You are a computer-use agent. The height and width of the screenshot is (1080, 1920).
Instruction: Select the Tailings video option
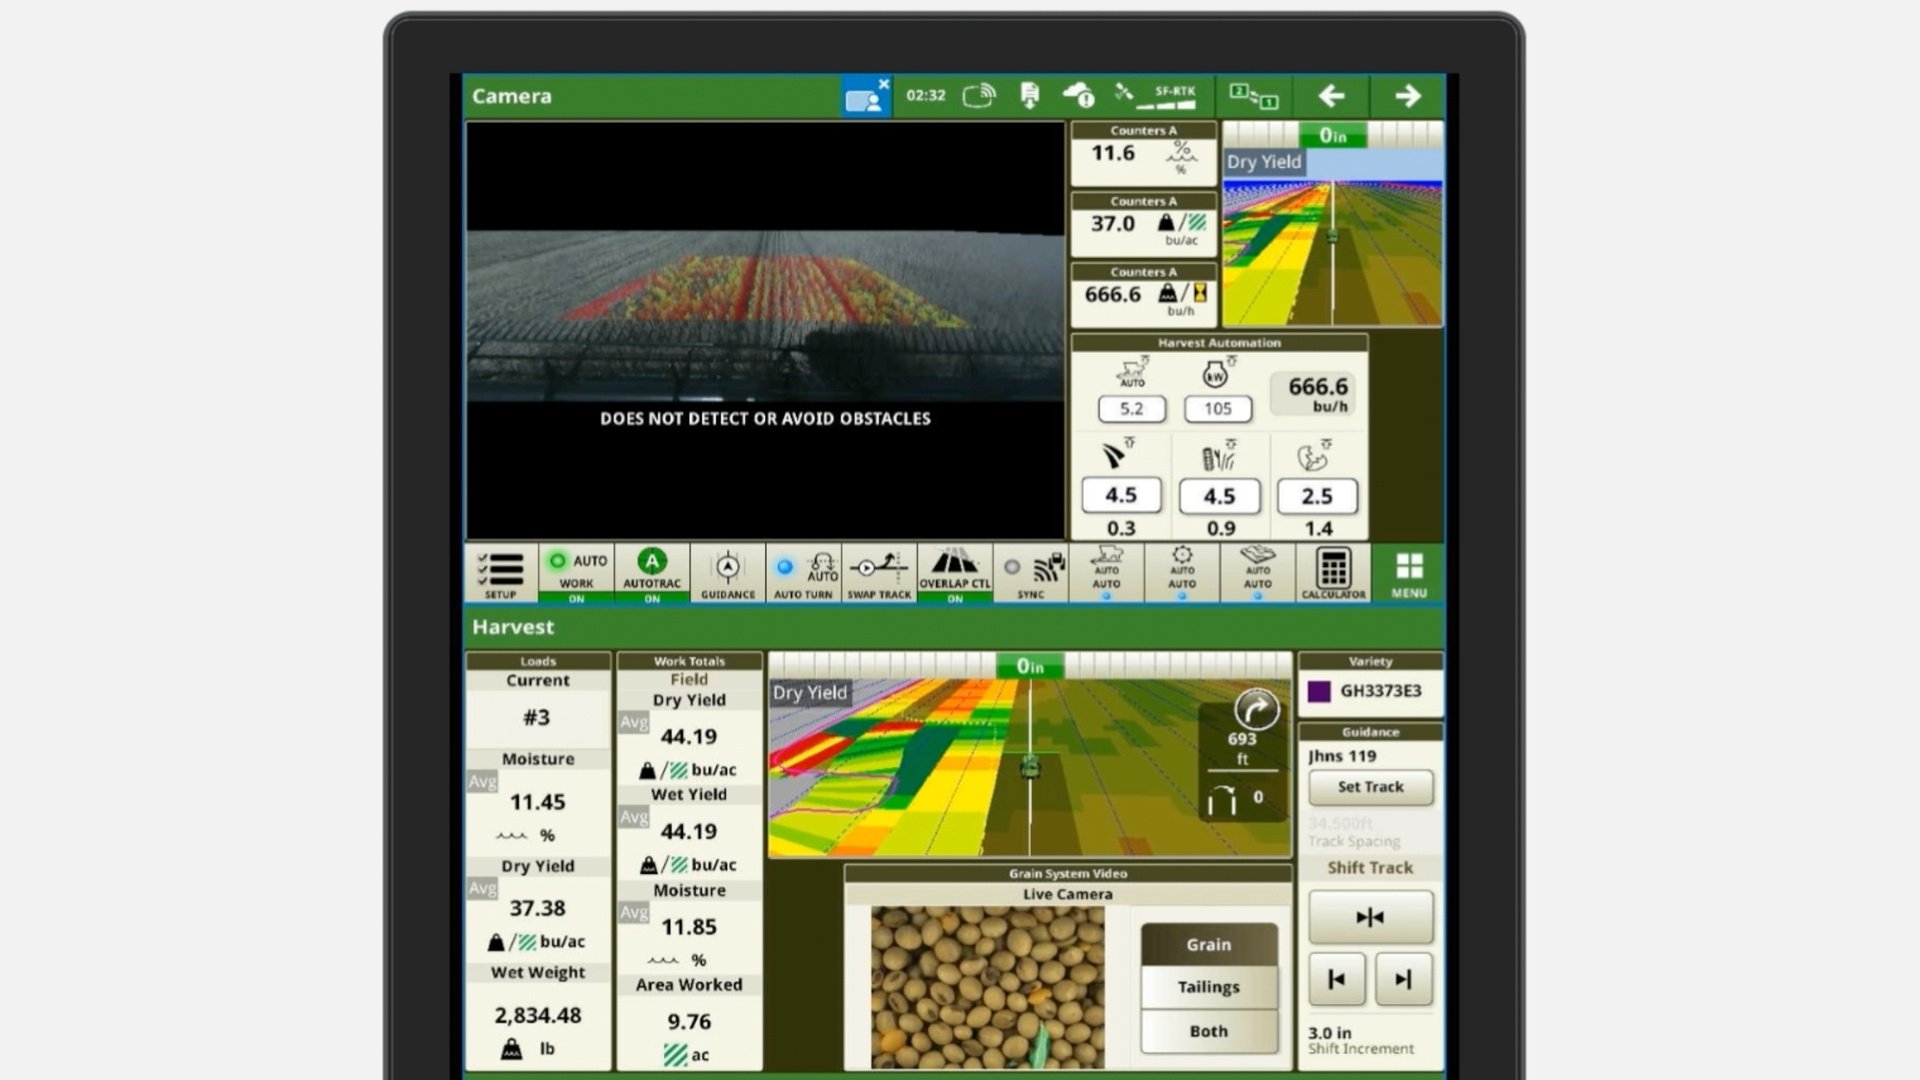pos(1209,987)
